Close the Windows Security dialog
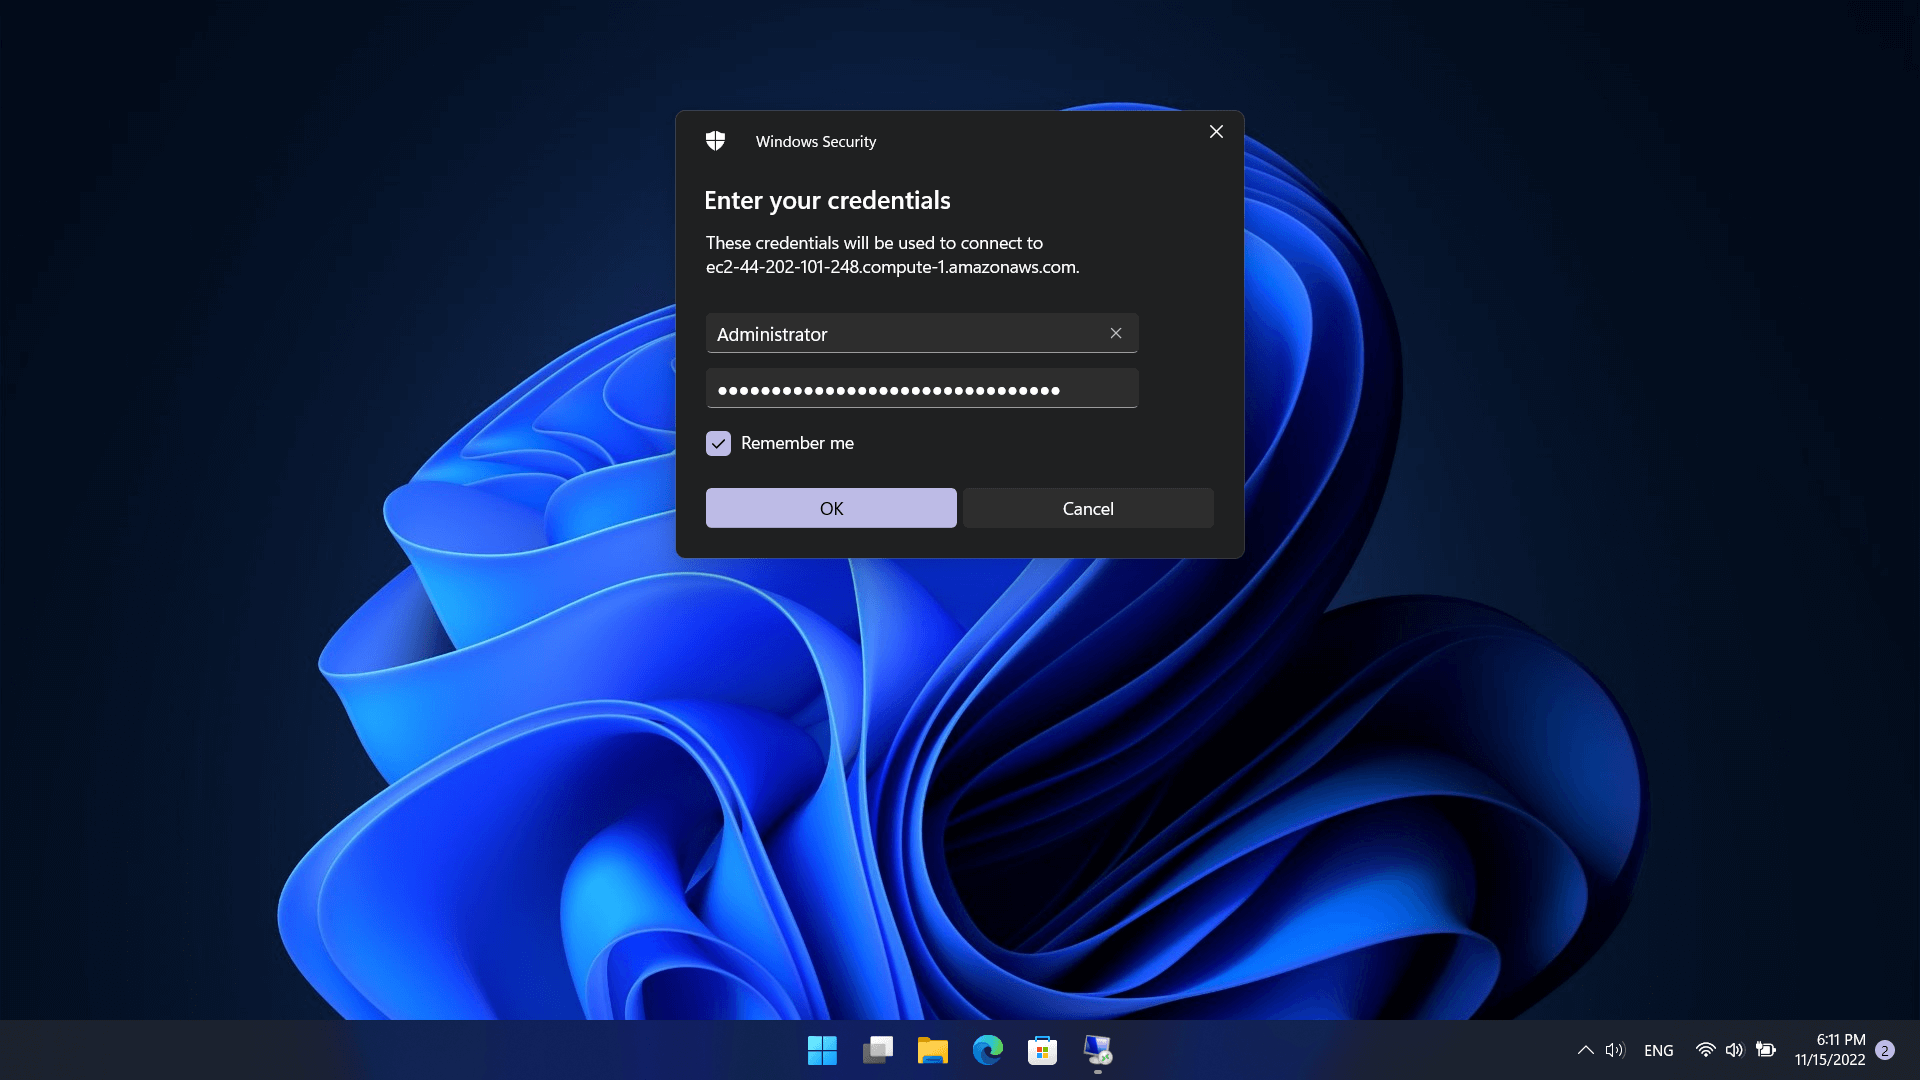This screenshot has width=1920, height=1080. (x=1216, y=132)
